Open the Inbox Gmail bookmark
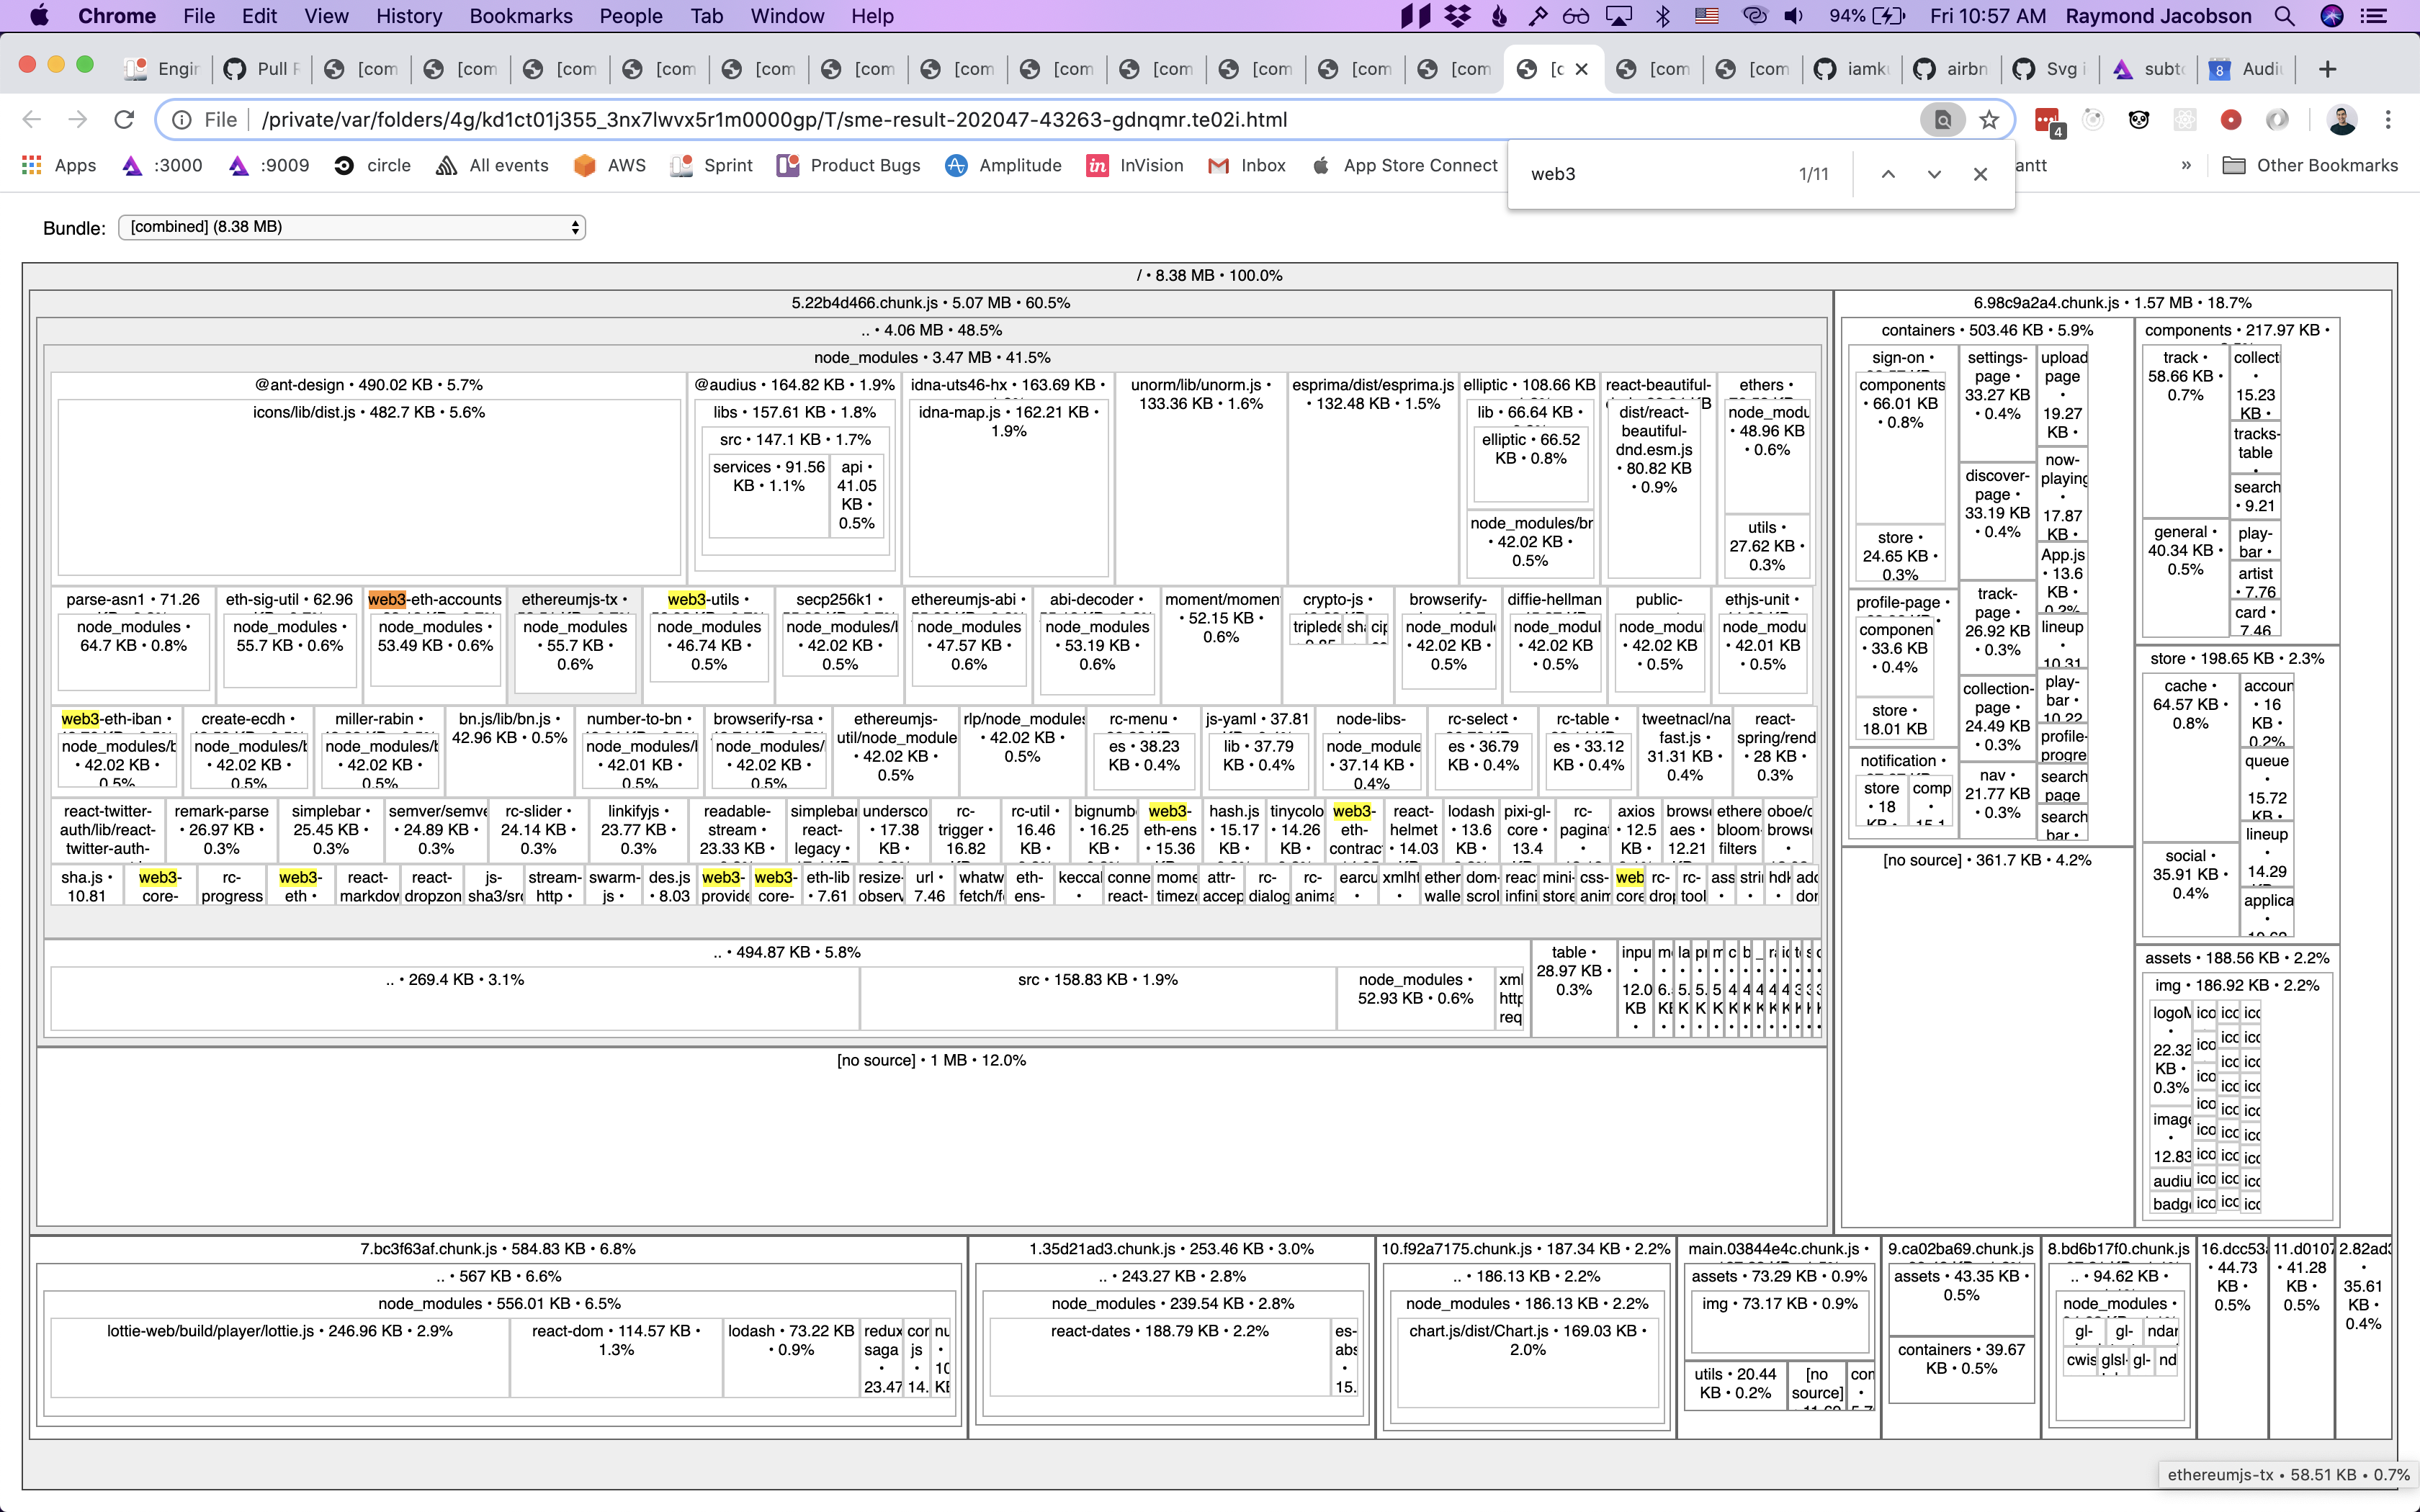Viewport: 2420px width, 1512px height. click(1247, 165)
